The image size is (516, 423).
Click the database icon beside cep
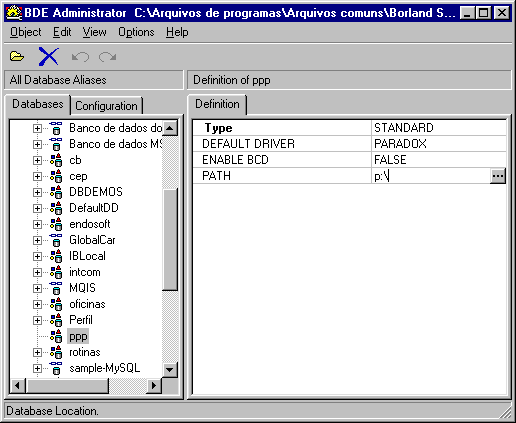56,176
